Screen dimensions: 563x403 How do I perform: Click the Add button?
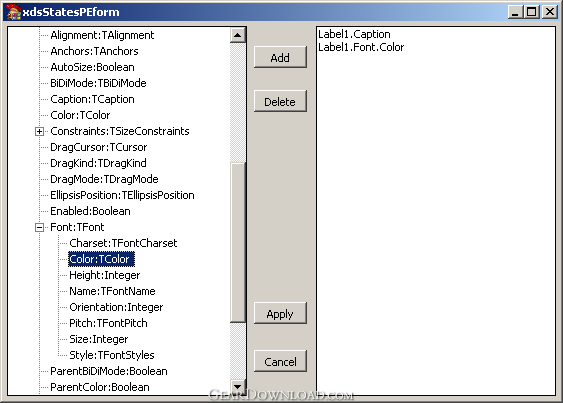click(x=280, y=57)
